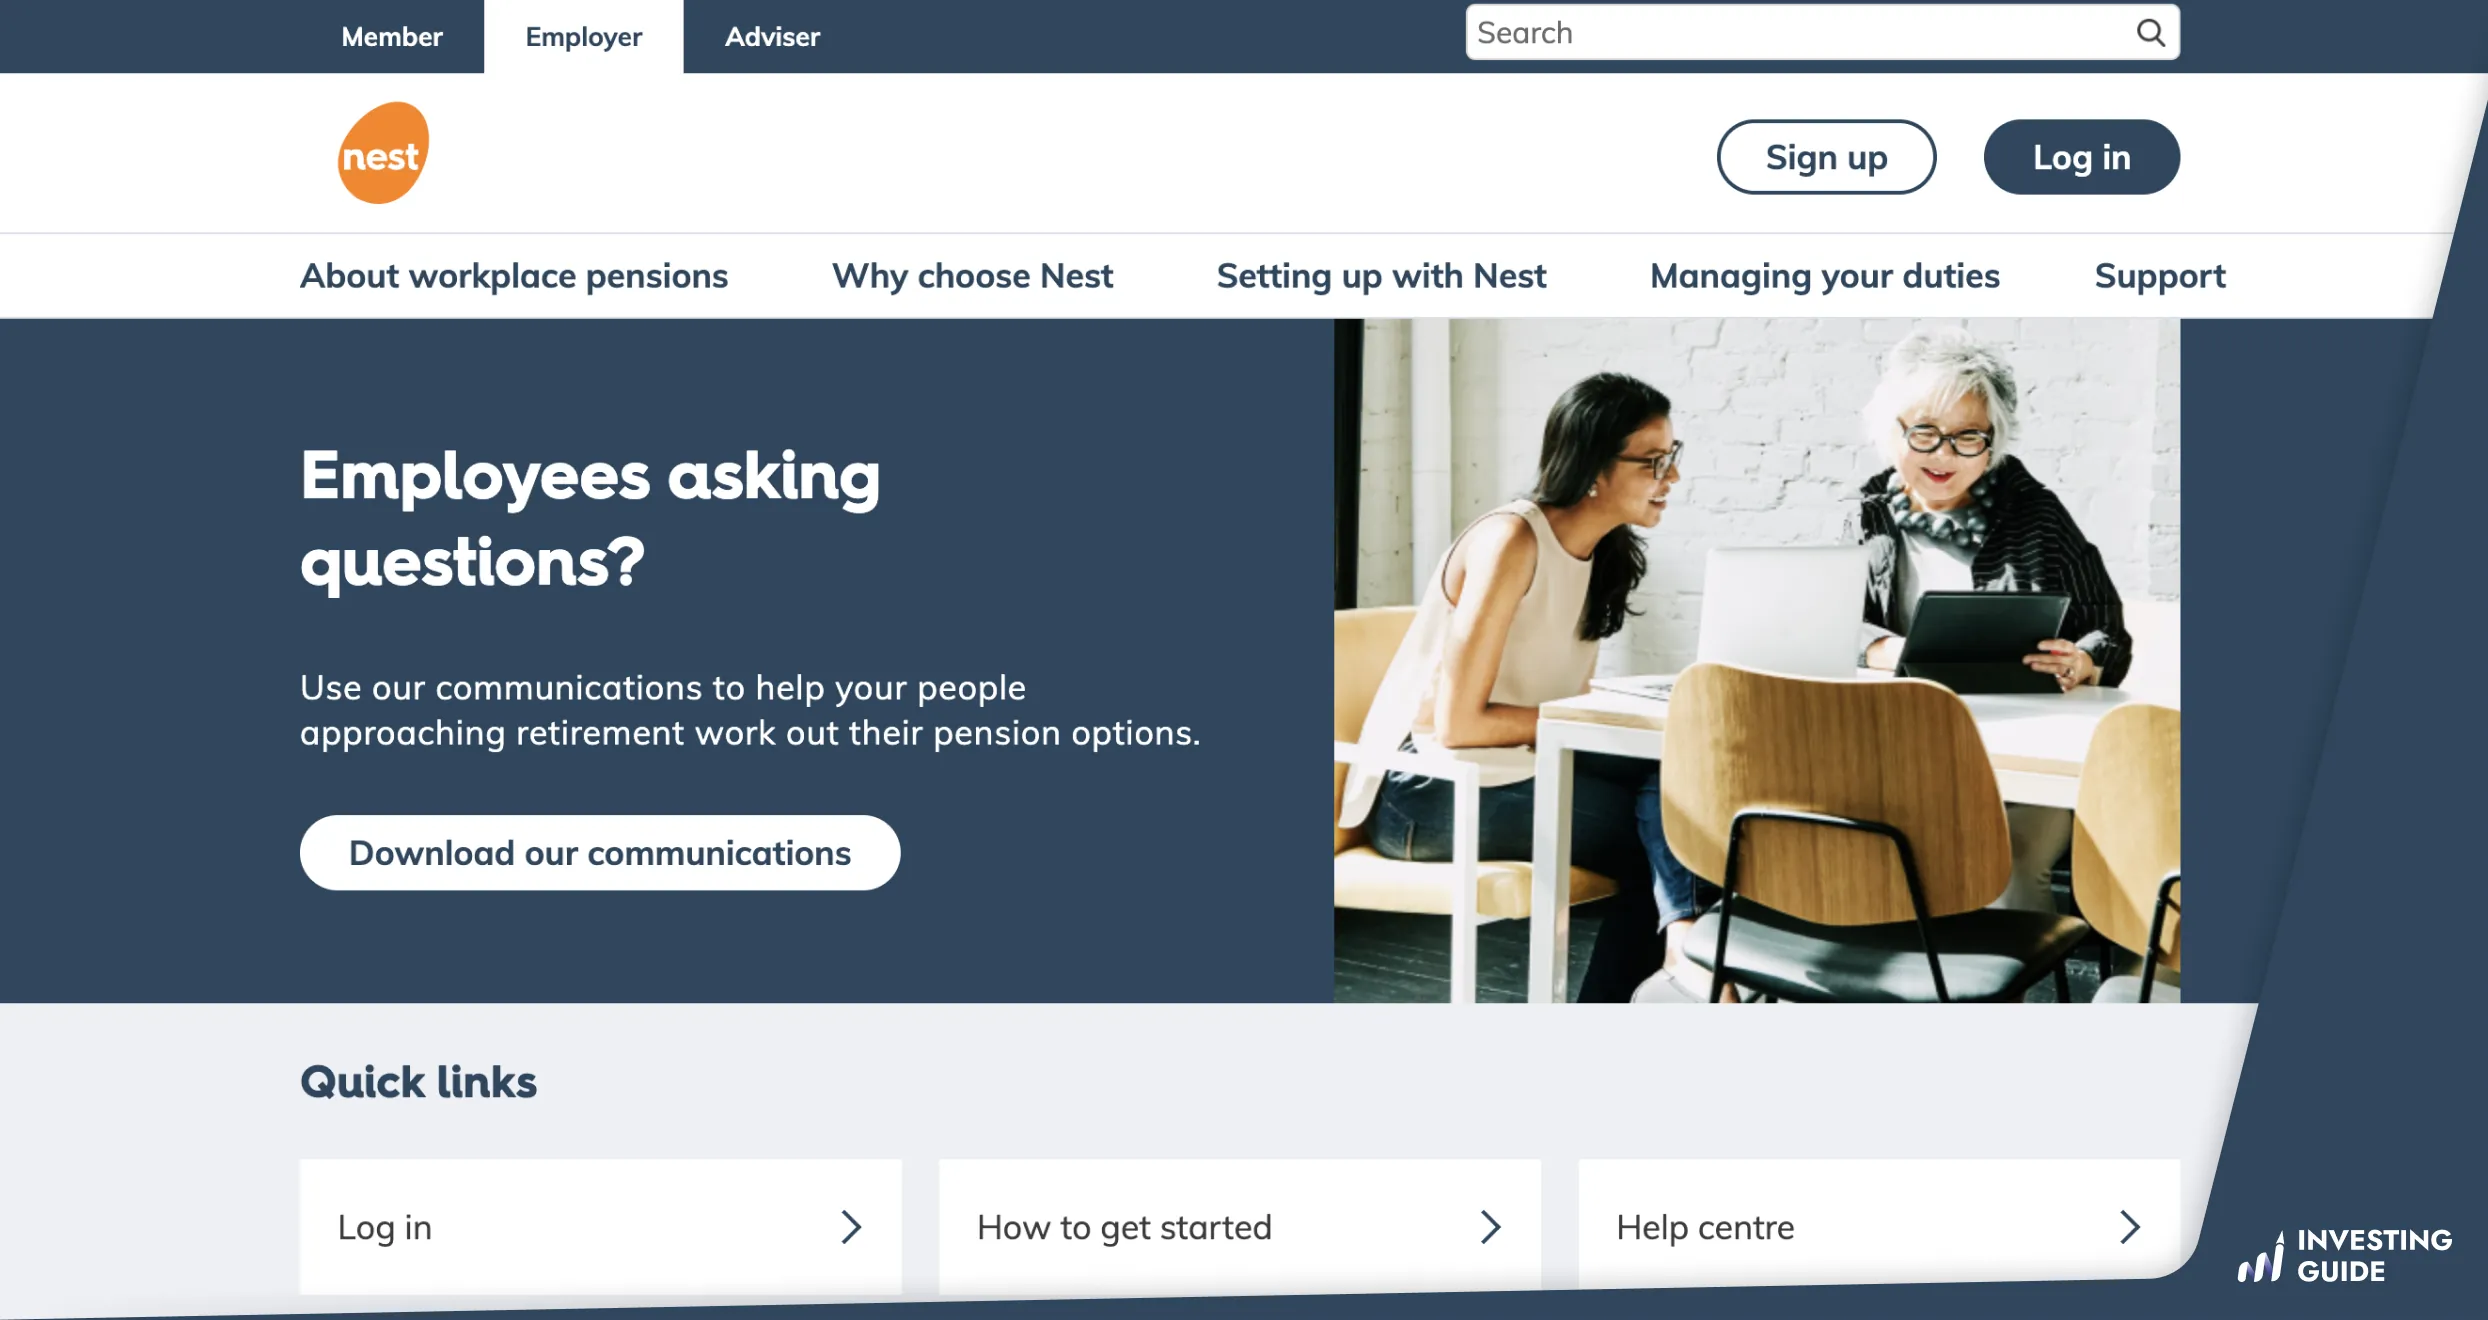Select the Managing your duties tab
Viewport: 2488px width, 1320px height.
click(1825, 275)
